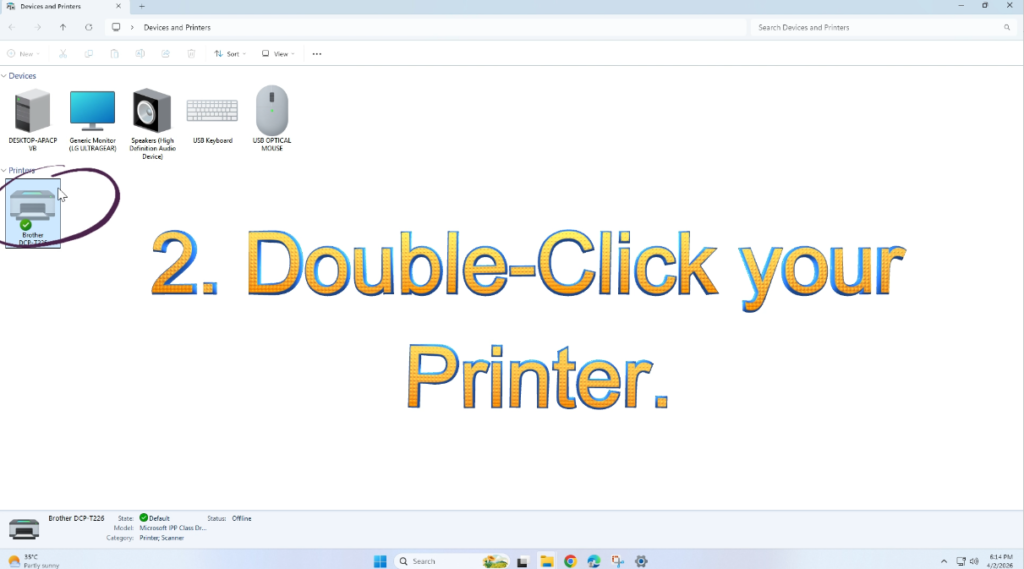Click the This PC monitor icon in address bar
1024x569 pixels.
(116, 27)
